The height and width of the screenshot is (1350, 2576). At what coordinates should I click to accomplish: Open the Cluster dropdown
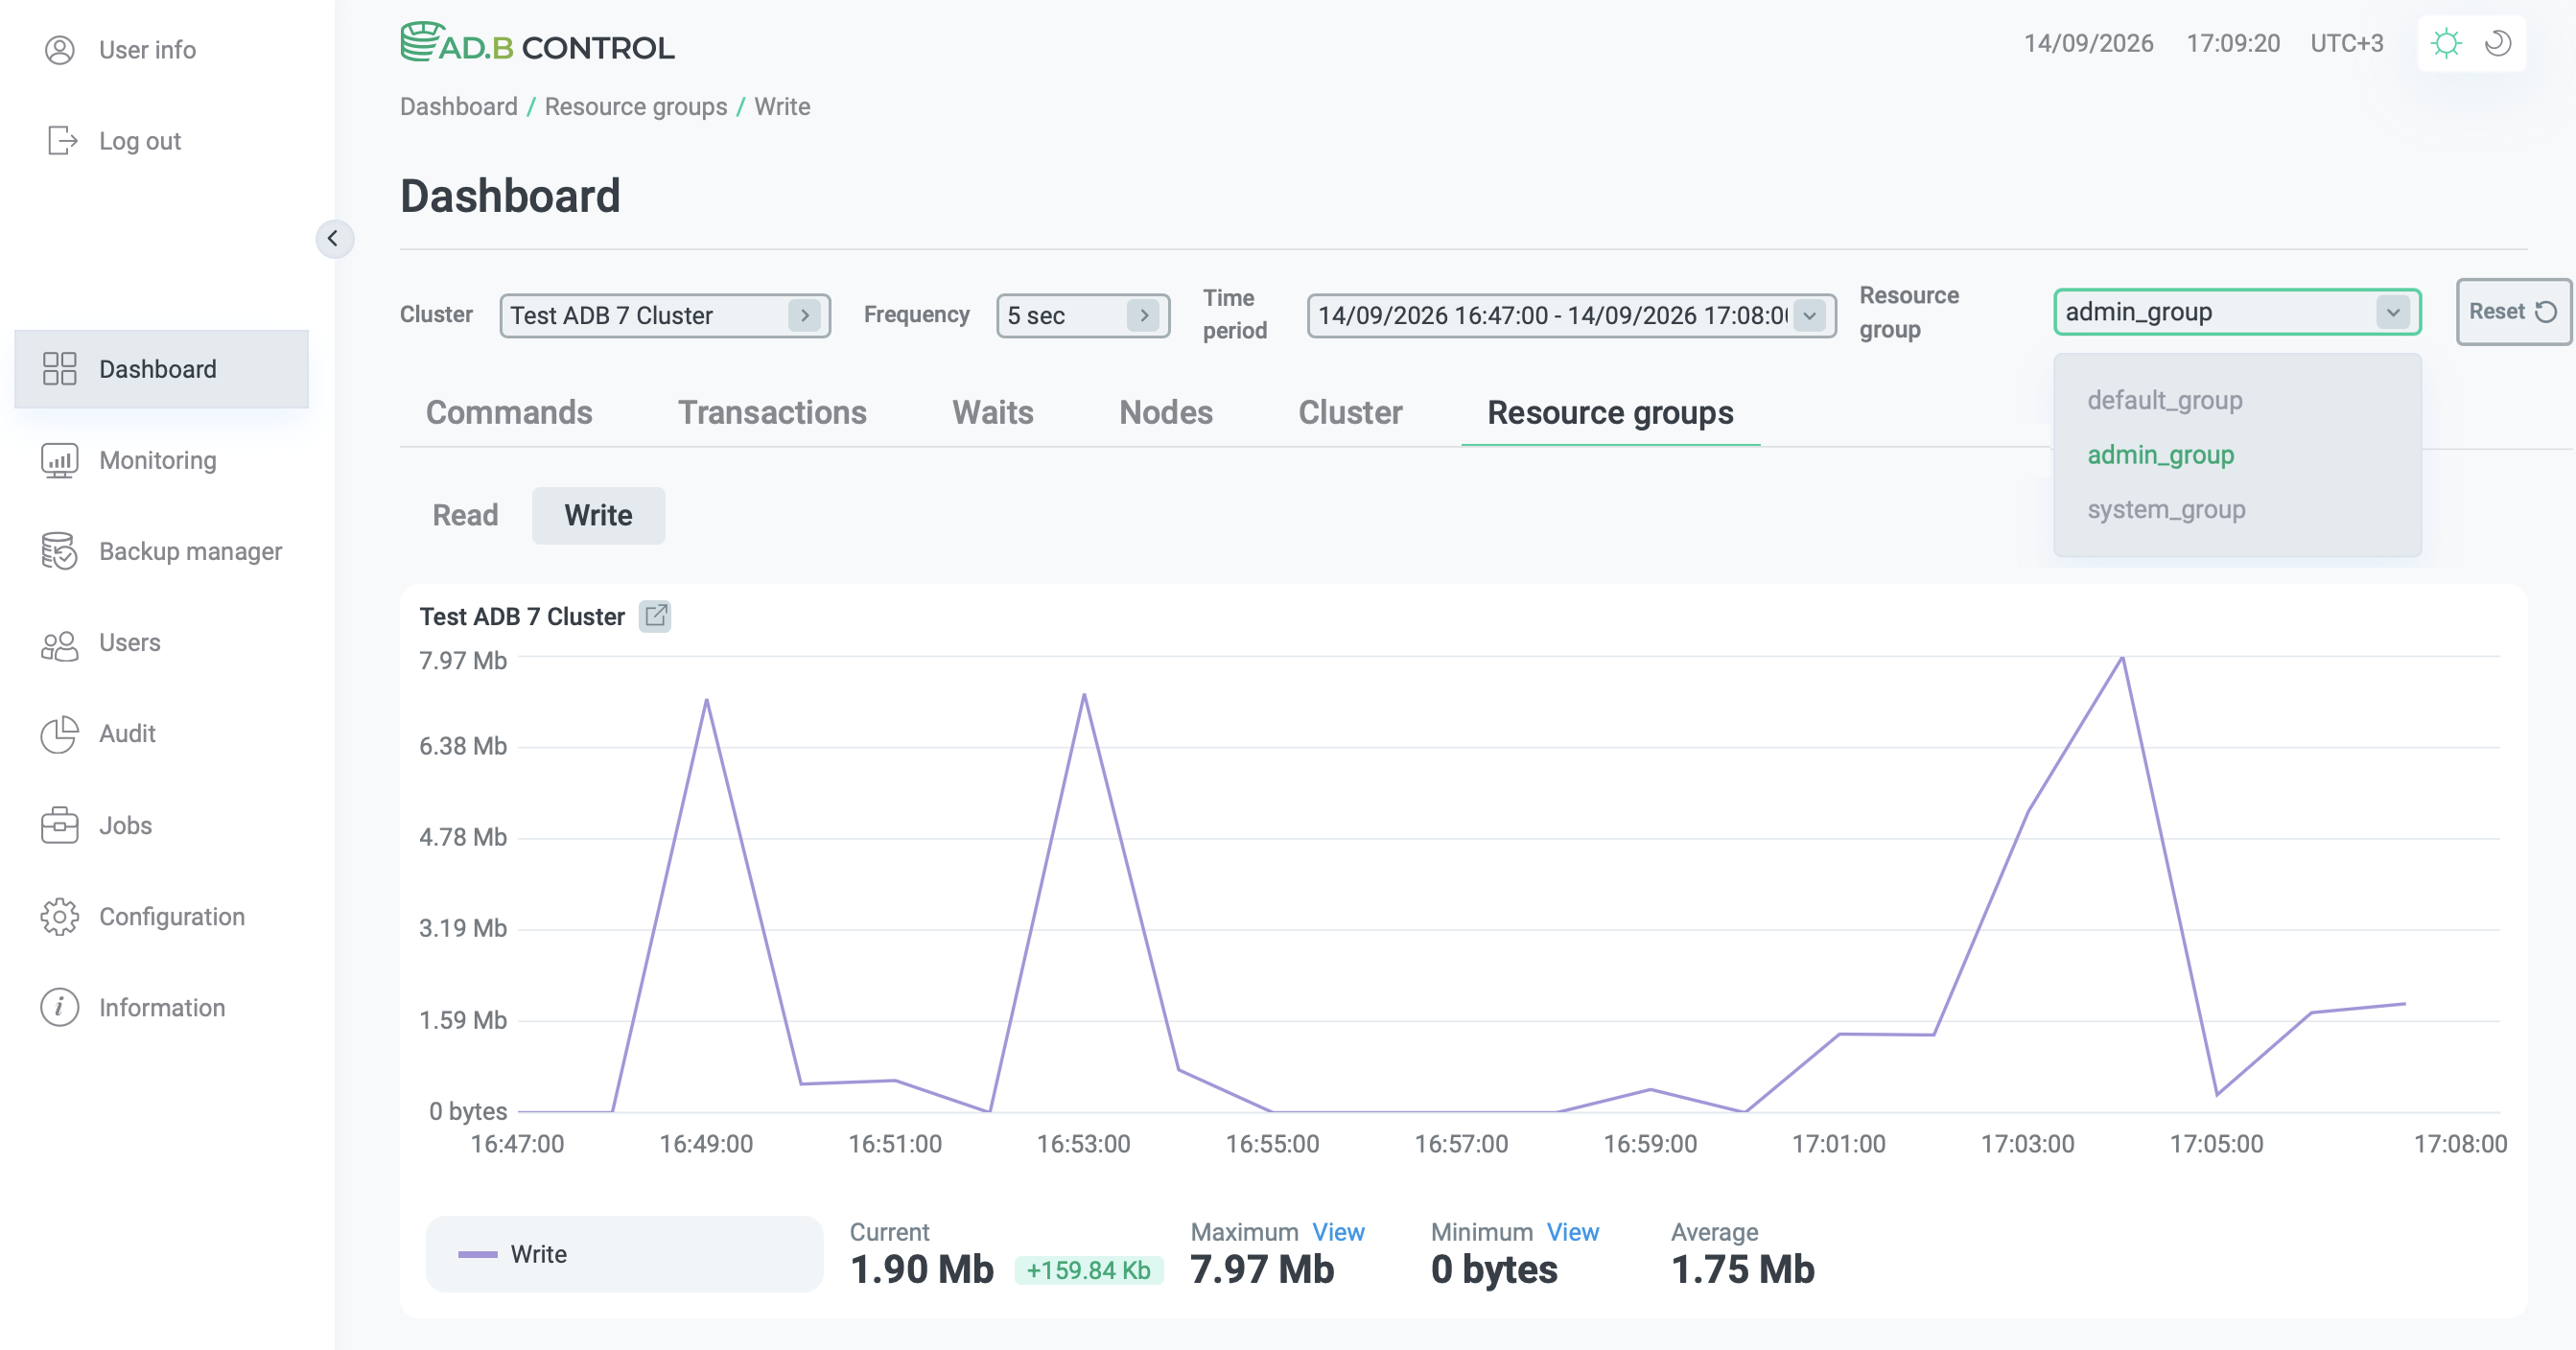pyautogui.click(x=666, y=315)
